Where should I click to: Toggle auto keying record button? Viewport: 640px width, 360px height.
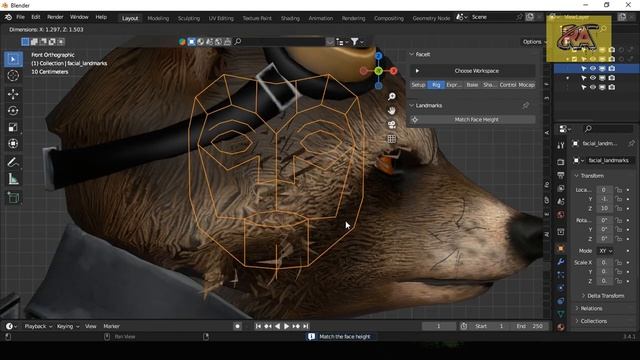pos(238,326)
